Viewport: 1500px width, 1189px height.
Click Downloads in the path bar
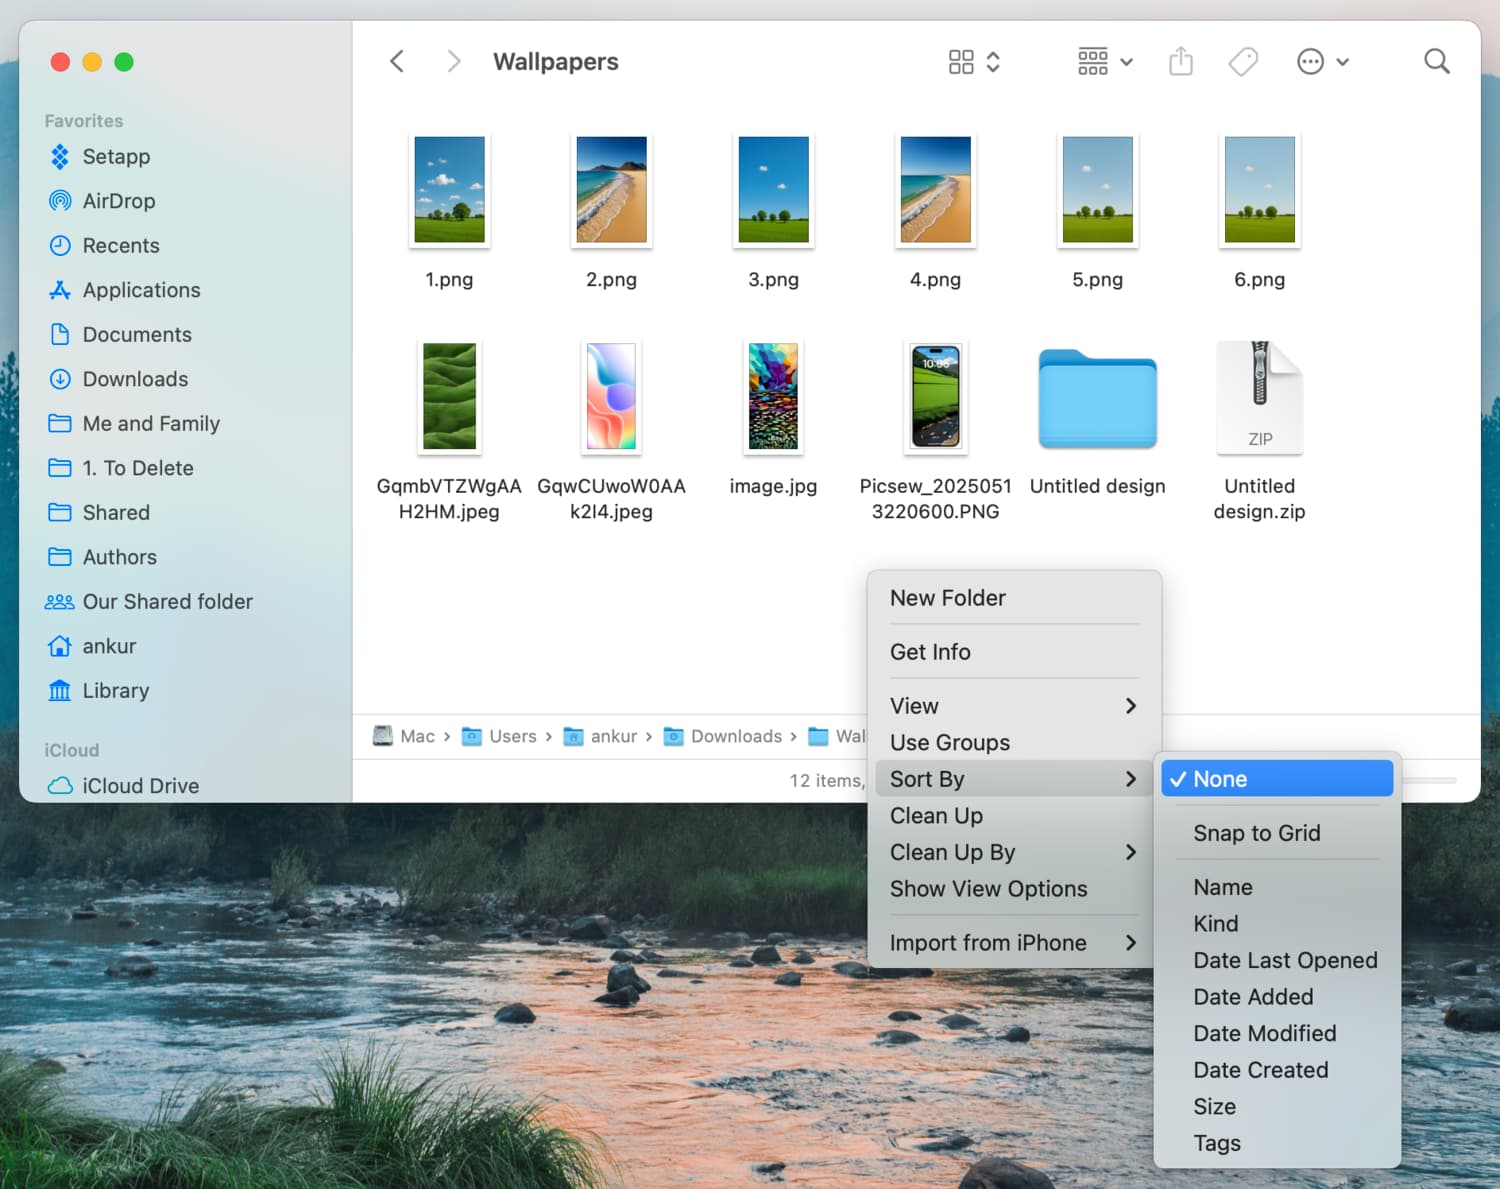(x=723, y=736)
